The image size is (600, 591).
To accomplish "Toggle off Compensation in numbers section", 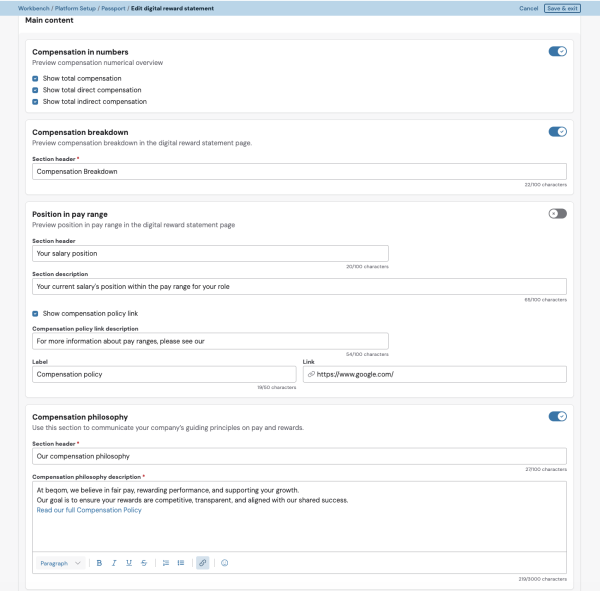I will [558, 51].
